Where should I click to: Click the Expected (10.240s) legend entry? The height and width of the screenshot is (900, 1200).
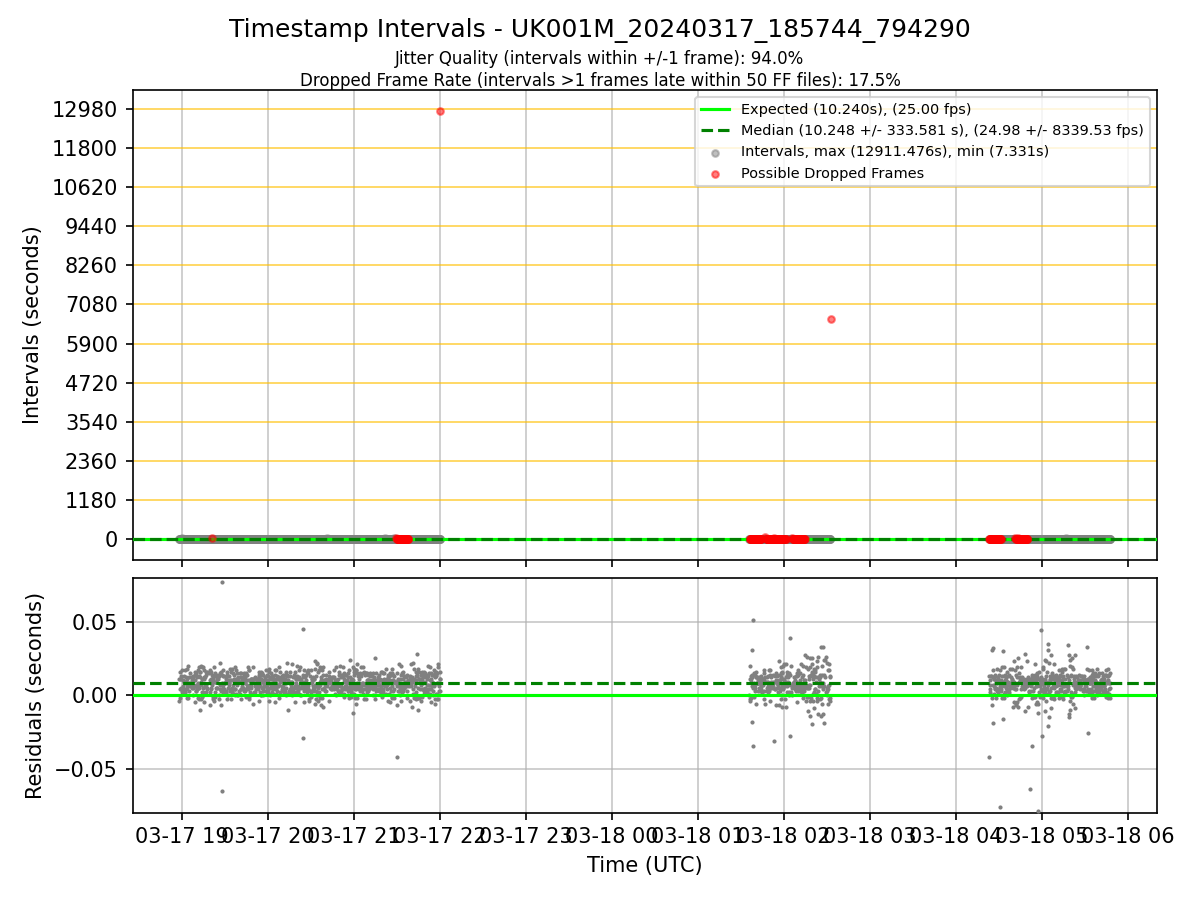(855, 109)
